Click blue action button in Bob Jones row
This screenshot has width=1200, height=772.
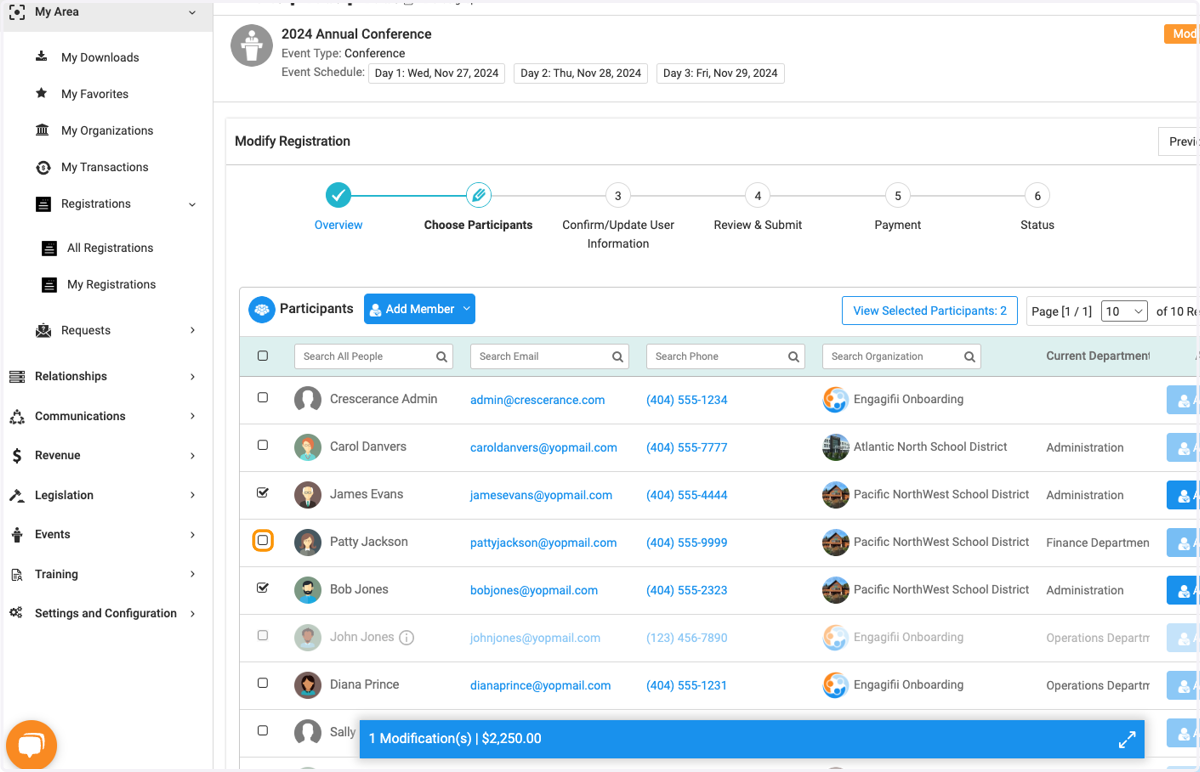click(x=1183, y=590)
